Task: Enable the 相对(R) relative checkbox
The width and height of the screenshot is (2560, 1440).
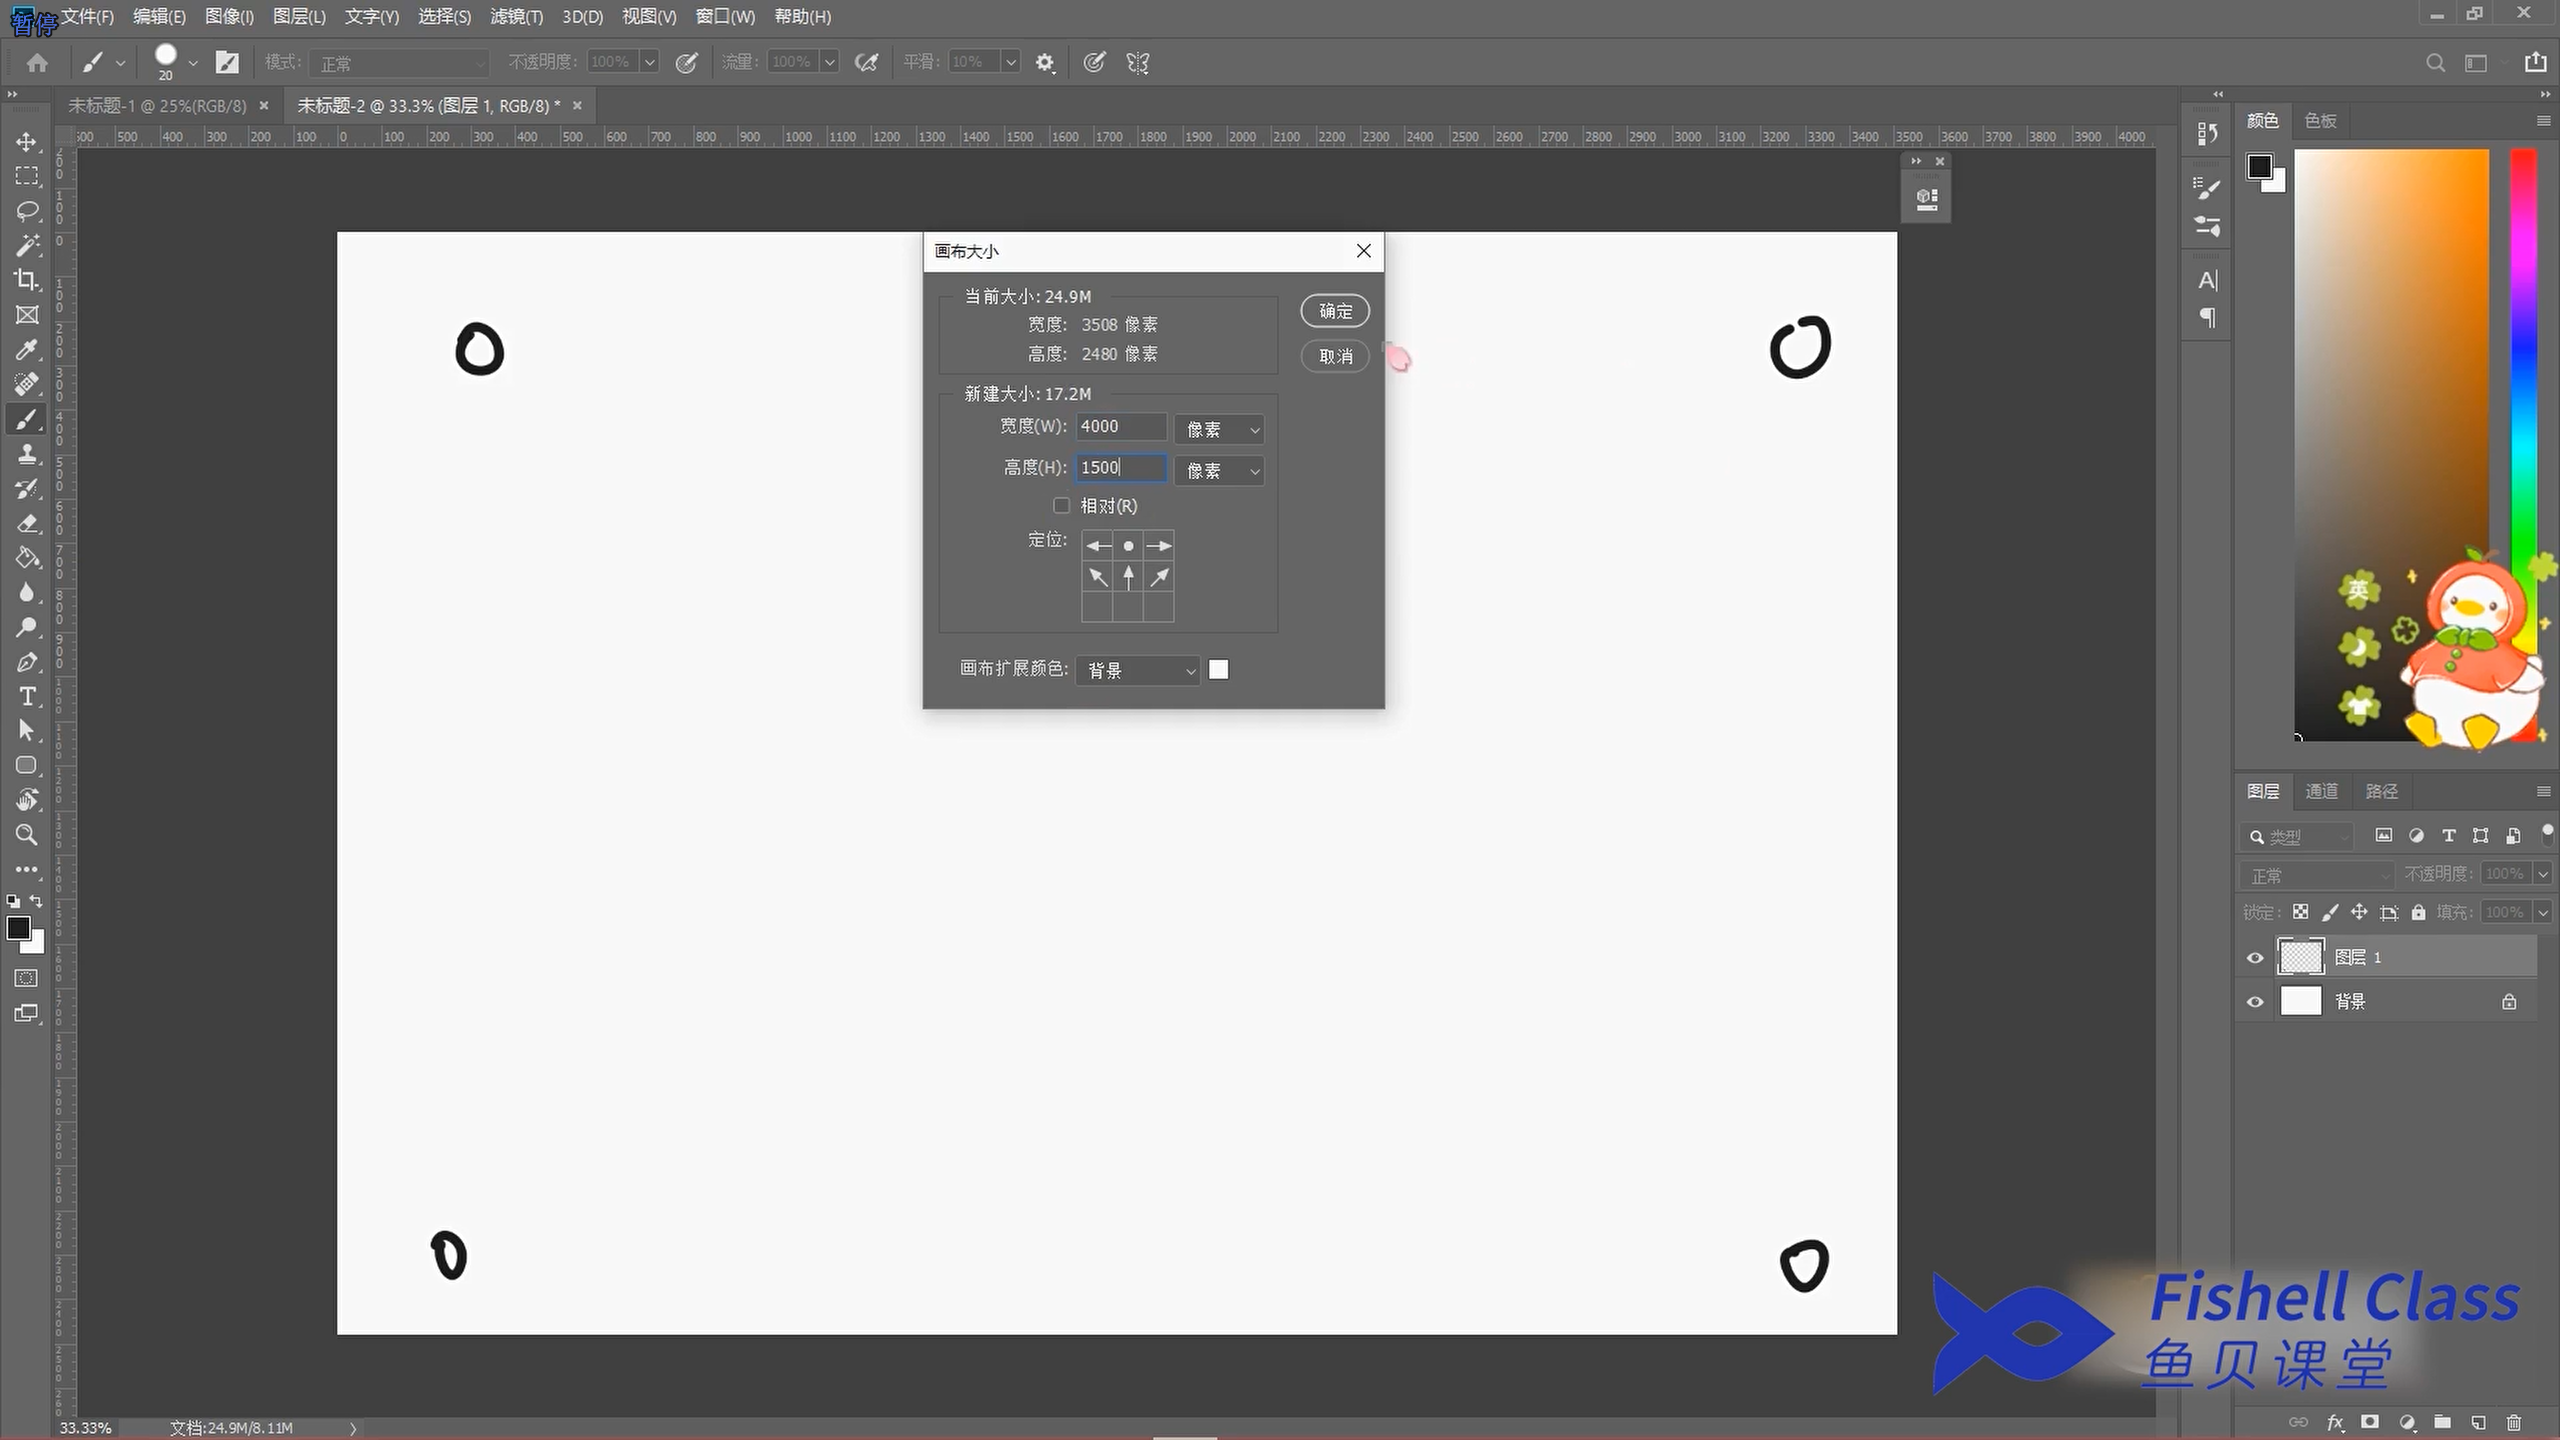Action: 1061,506
